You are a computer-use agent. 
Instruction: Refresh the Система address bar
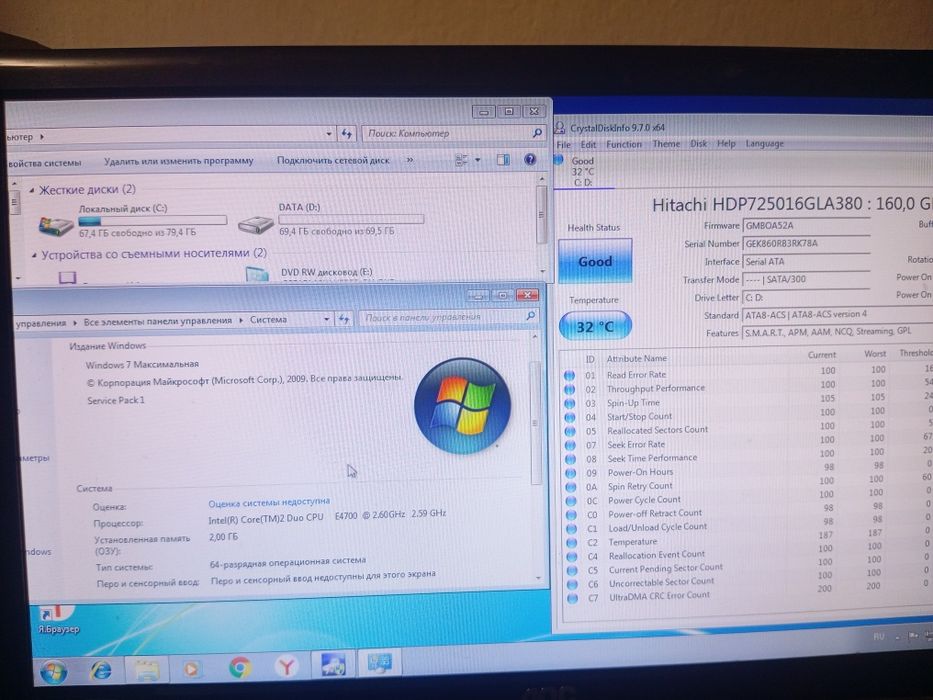click(x=344, y=319)
